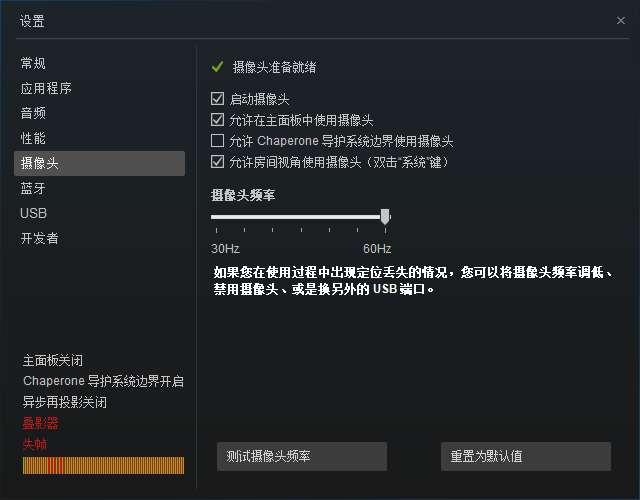Enable camera for Chaperone 导护系统边界

click(x=218, y=141)
